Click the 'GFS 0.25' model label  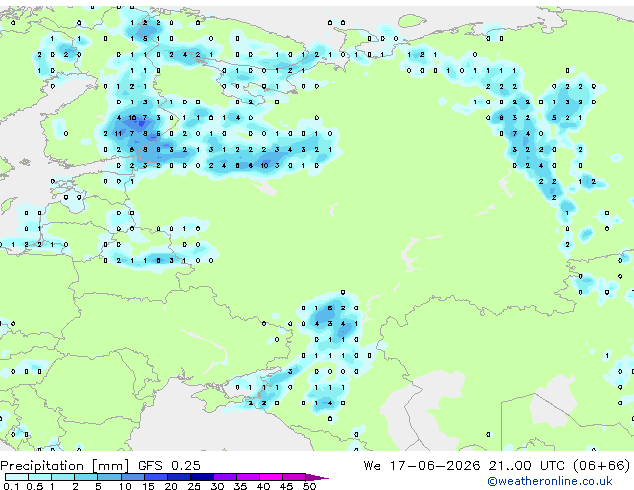[x=169, y=466]
